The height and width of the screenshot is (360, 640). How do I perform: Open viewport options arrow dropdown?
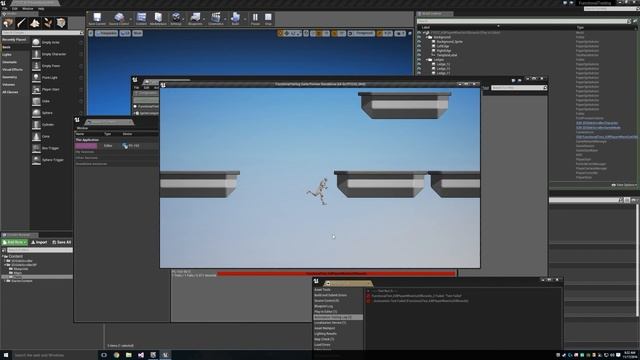(x=91, y=33)
